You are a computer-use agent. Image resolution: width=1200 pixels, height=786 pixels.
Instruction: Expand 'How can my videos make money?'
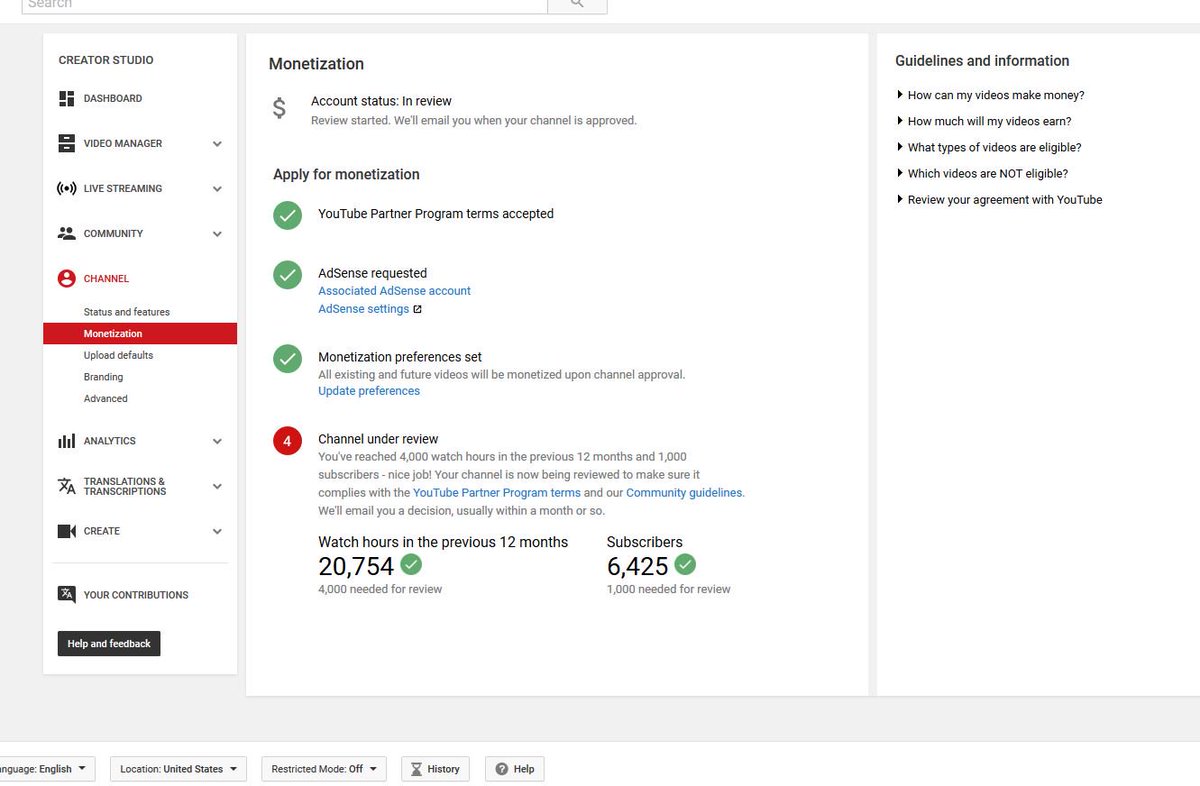click(990, 95)
